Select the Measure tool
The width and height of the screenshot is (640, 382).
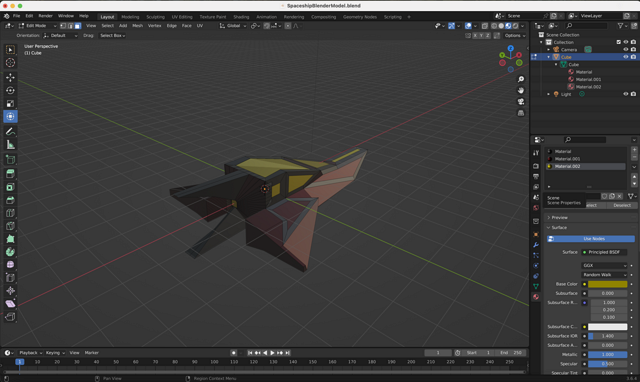[10, 144]
